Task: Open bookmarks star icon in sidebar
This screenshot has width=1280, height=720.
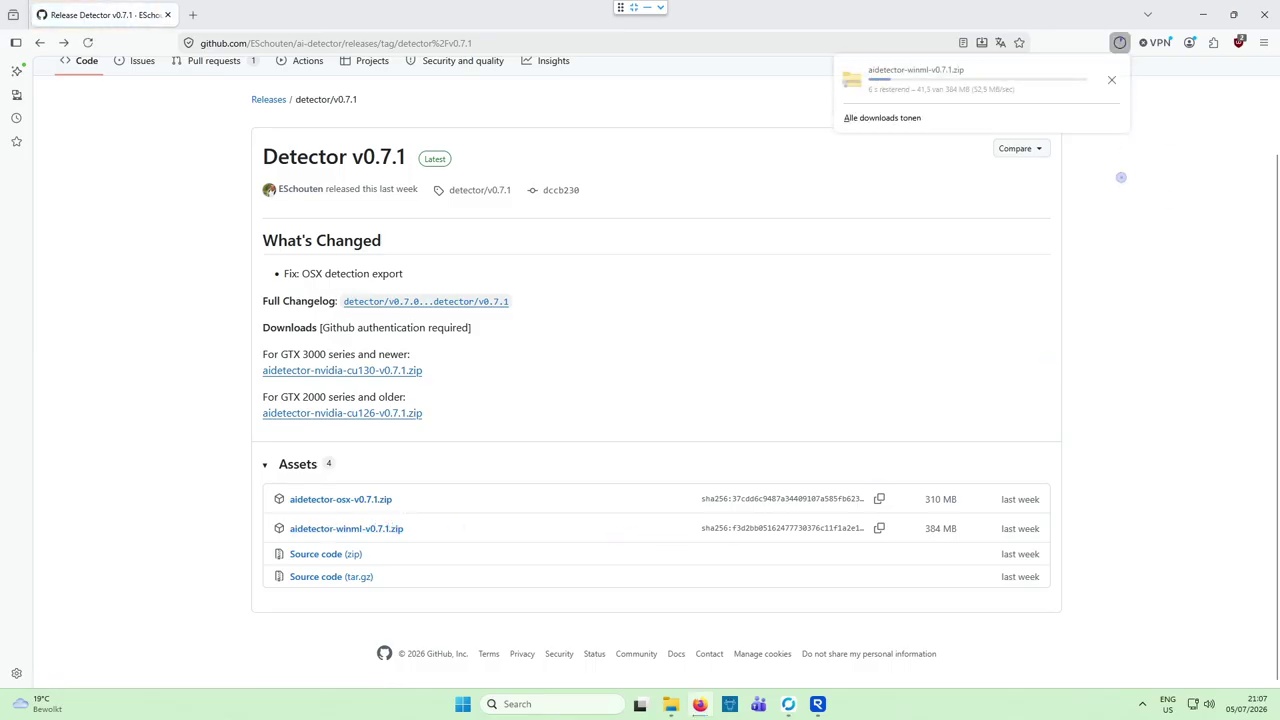Action: pyautogui.click(x=16, y=142)
